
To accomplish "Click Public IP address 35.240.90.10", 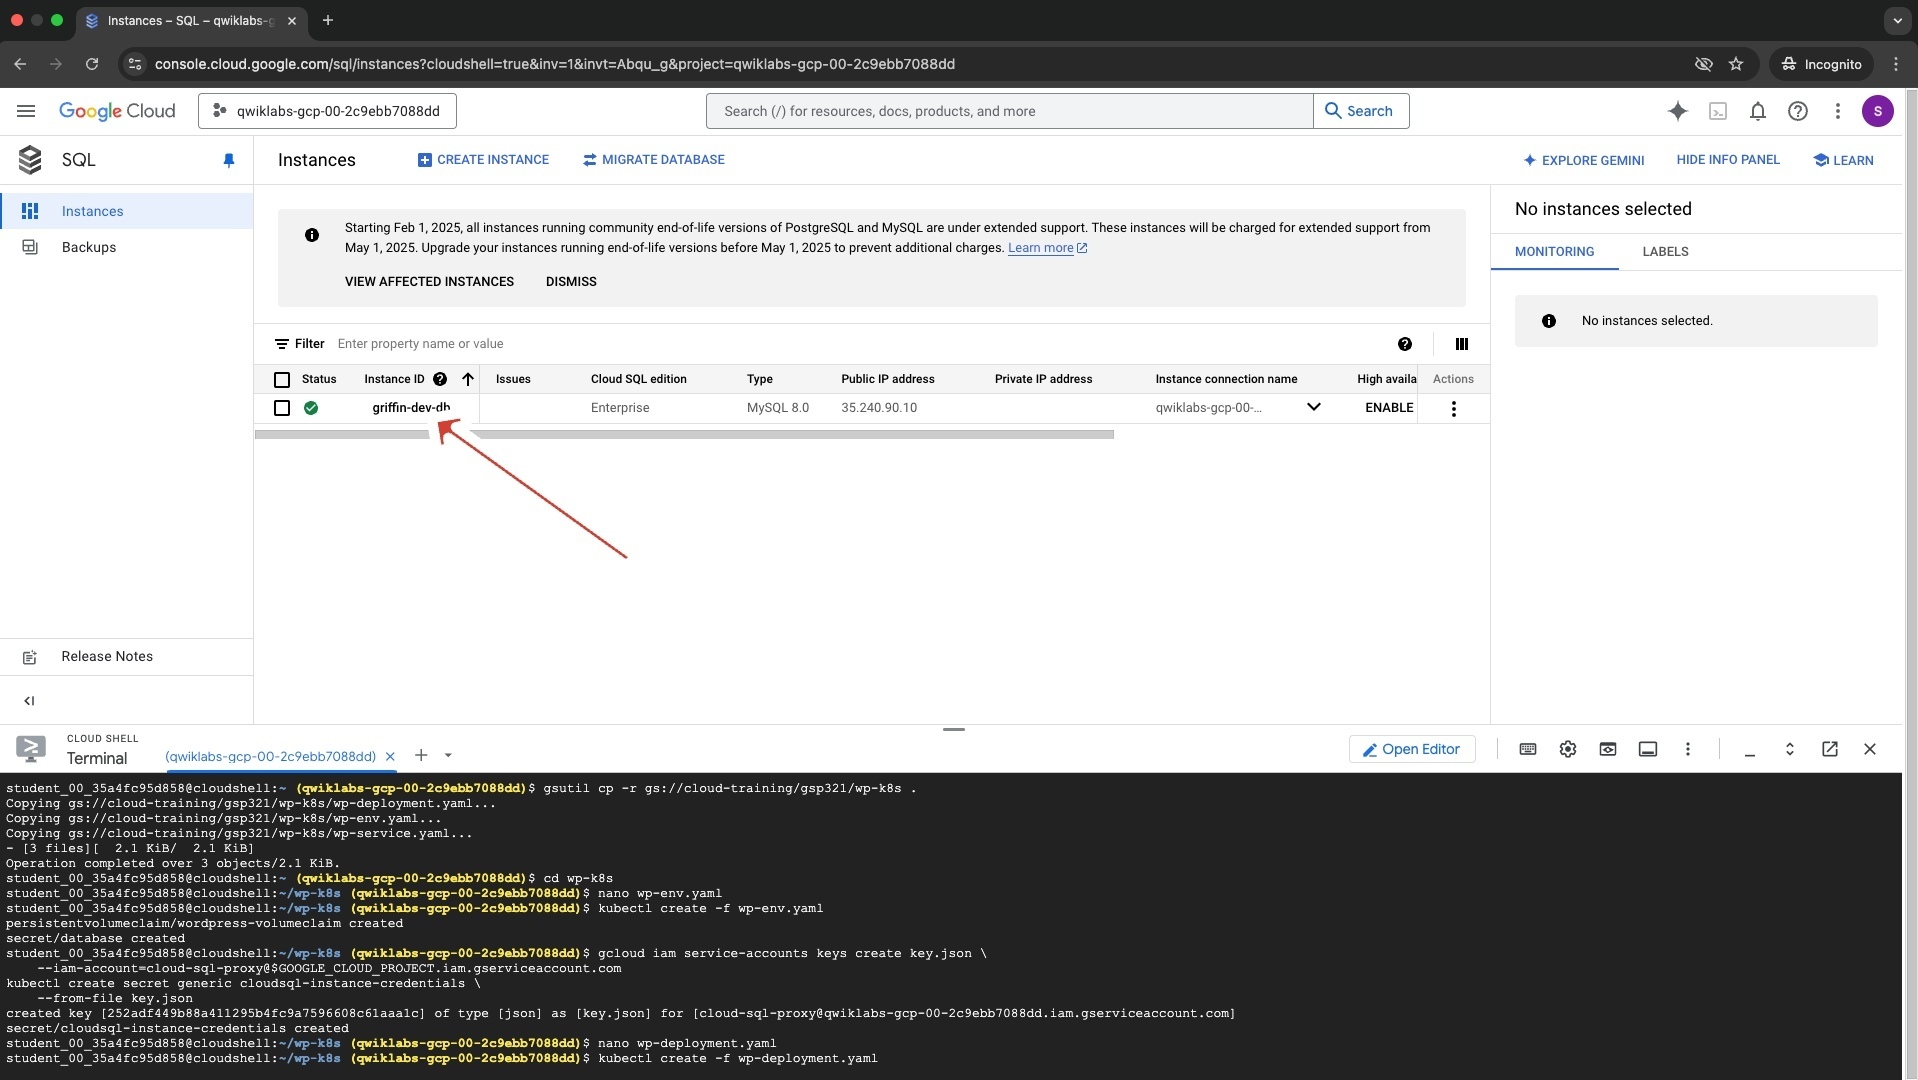I will (x=879, y=408).
